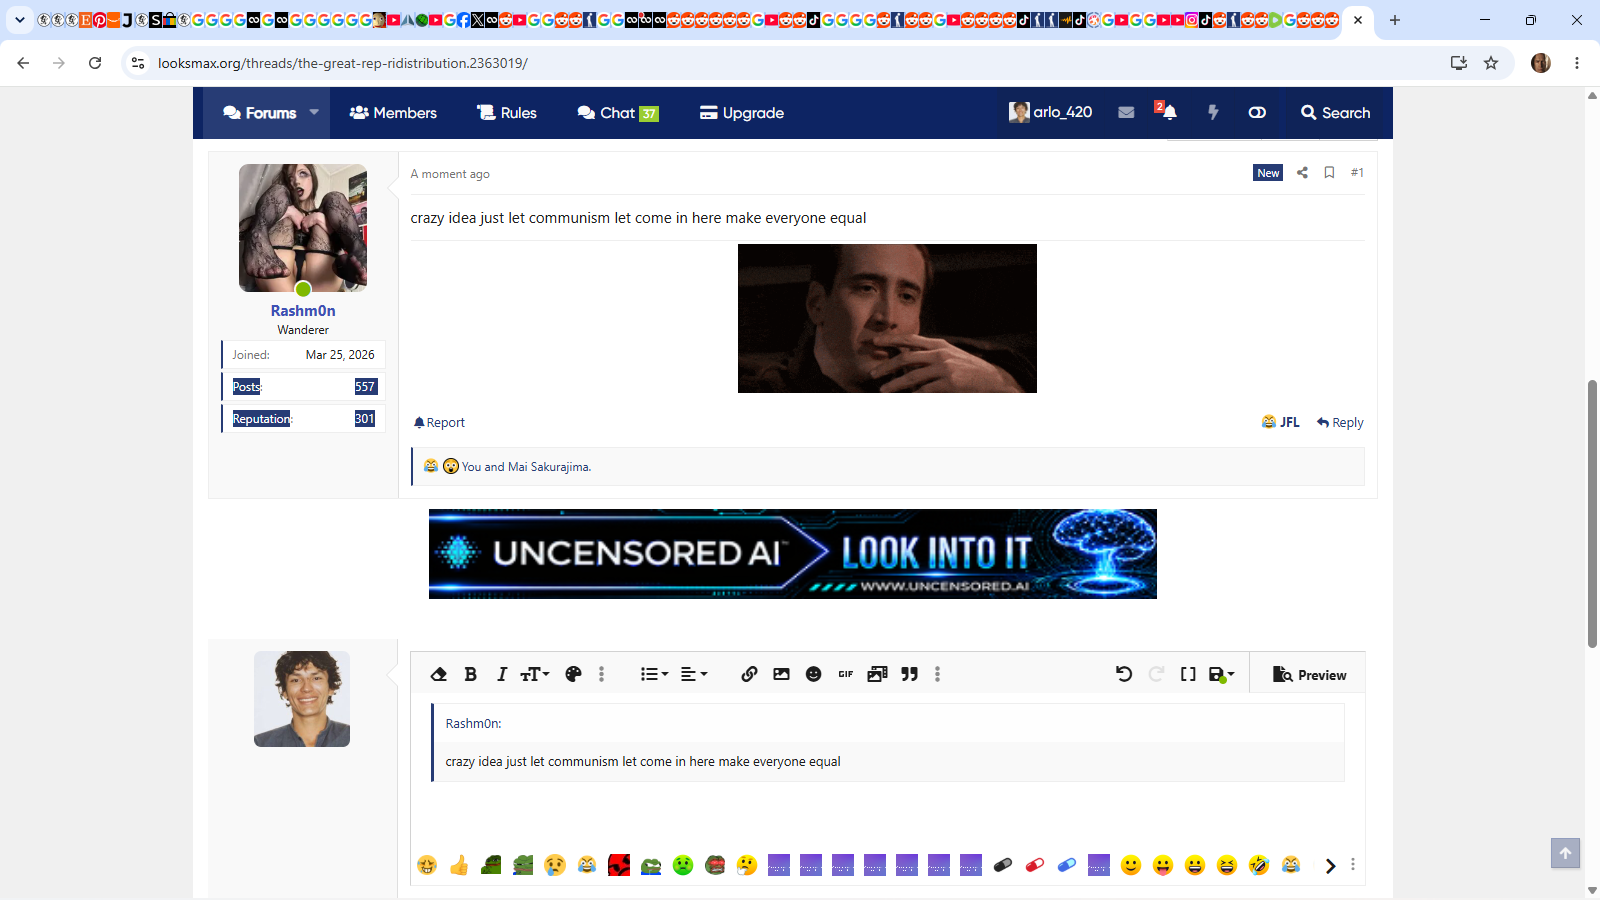Click the scroll-to-top arrow button

click(1566, 853)
